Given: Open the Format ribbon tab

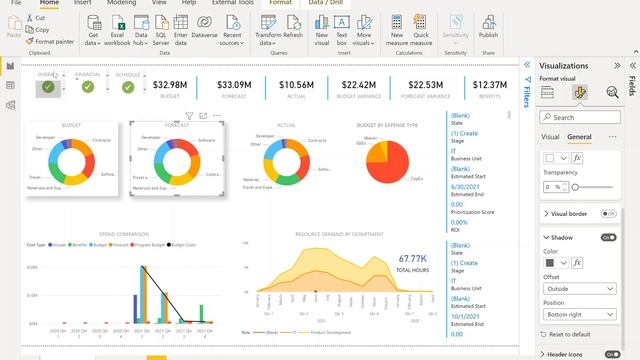Looking at the screenshot, I should click(280, 3).
